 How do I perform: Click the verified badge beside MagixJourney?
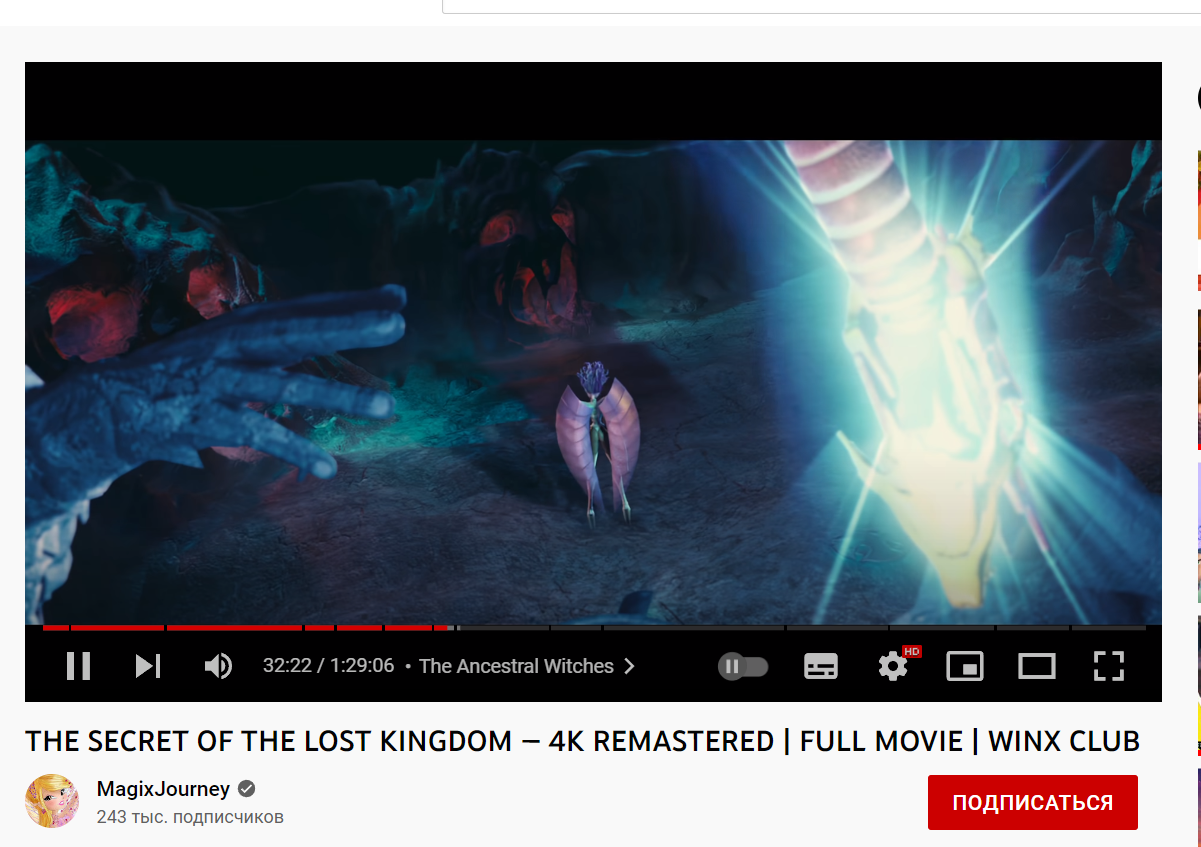point(246,789)
